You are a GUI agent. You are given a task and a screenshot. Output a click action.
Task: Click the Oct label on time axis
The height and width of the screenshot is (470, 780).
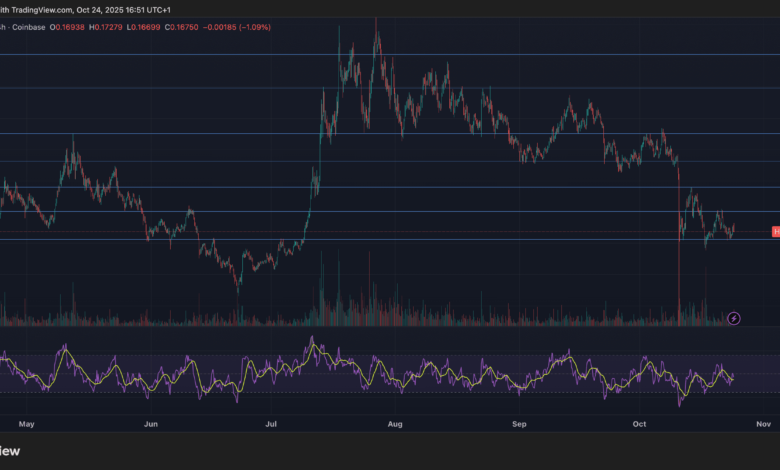tap(639, 424)
